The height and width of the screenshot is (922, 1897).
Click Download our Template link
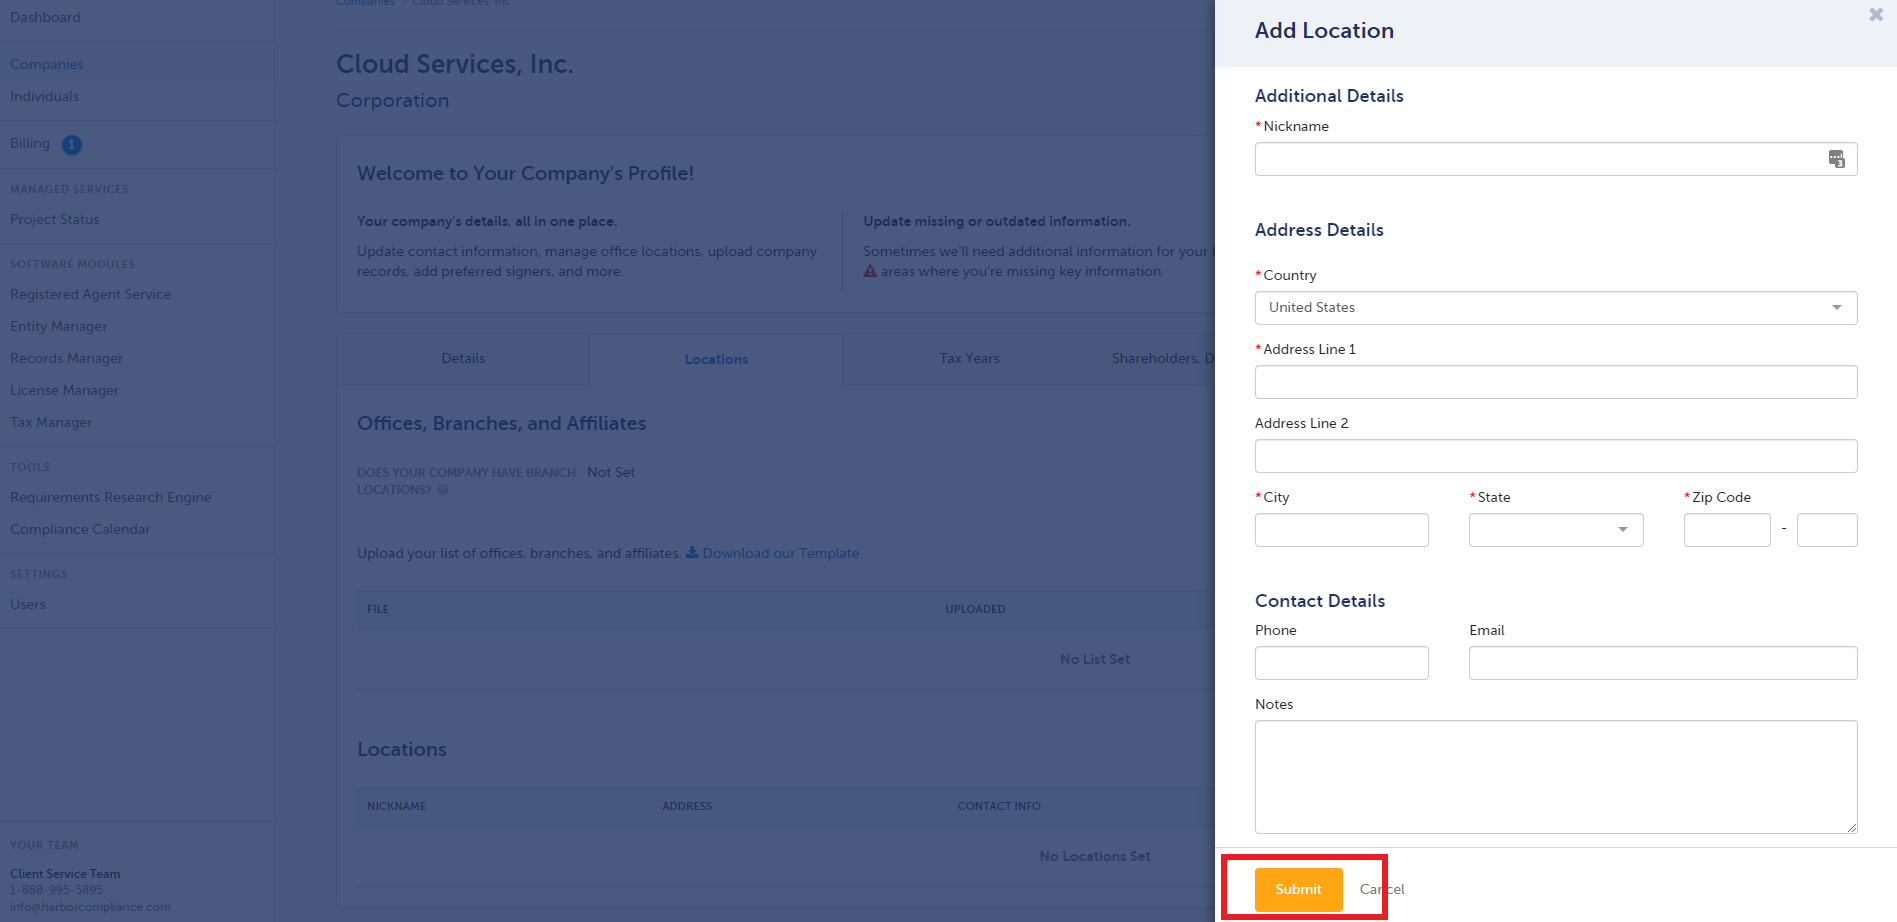coord(781,553)
